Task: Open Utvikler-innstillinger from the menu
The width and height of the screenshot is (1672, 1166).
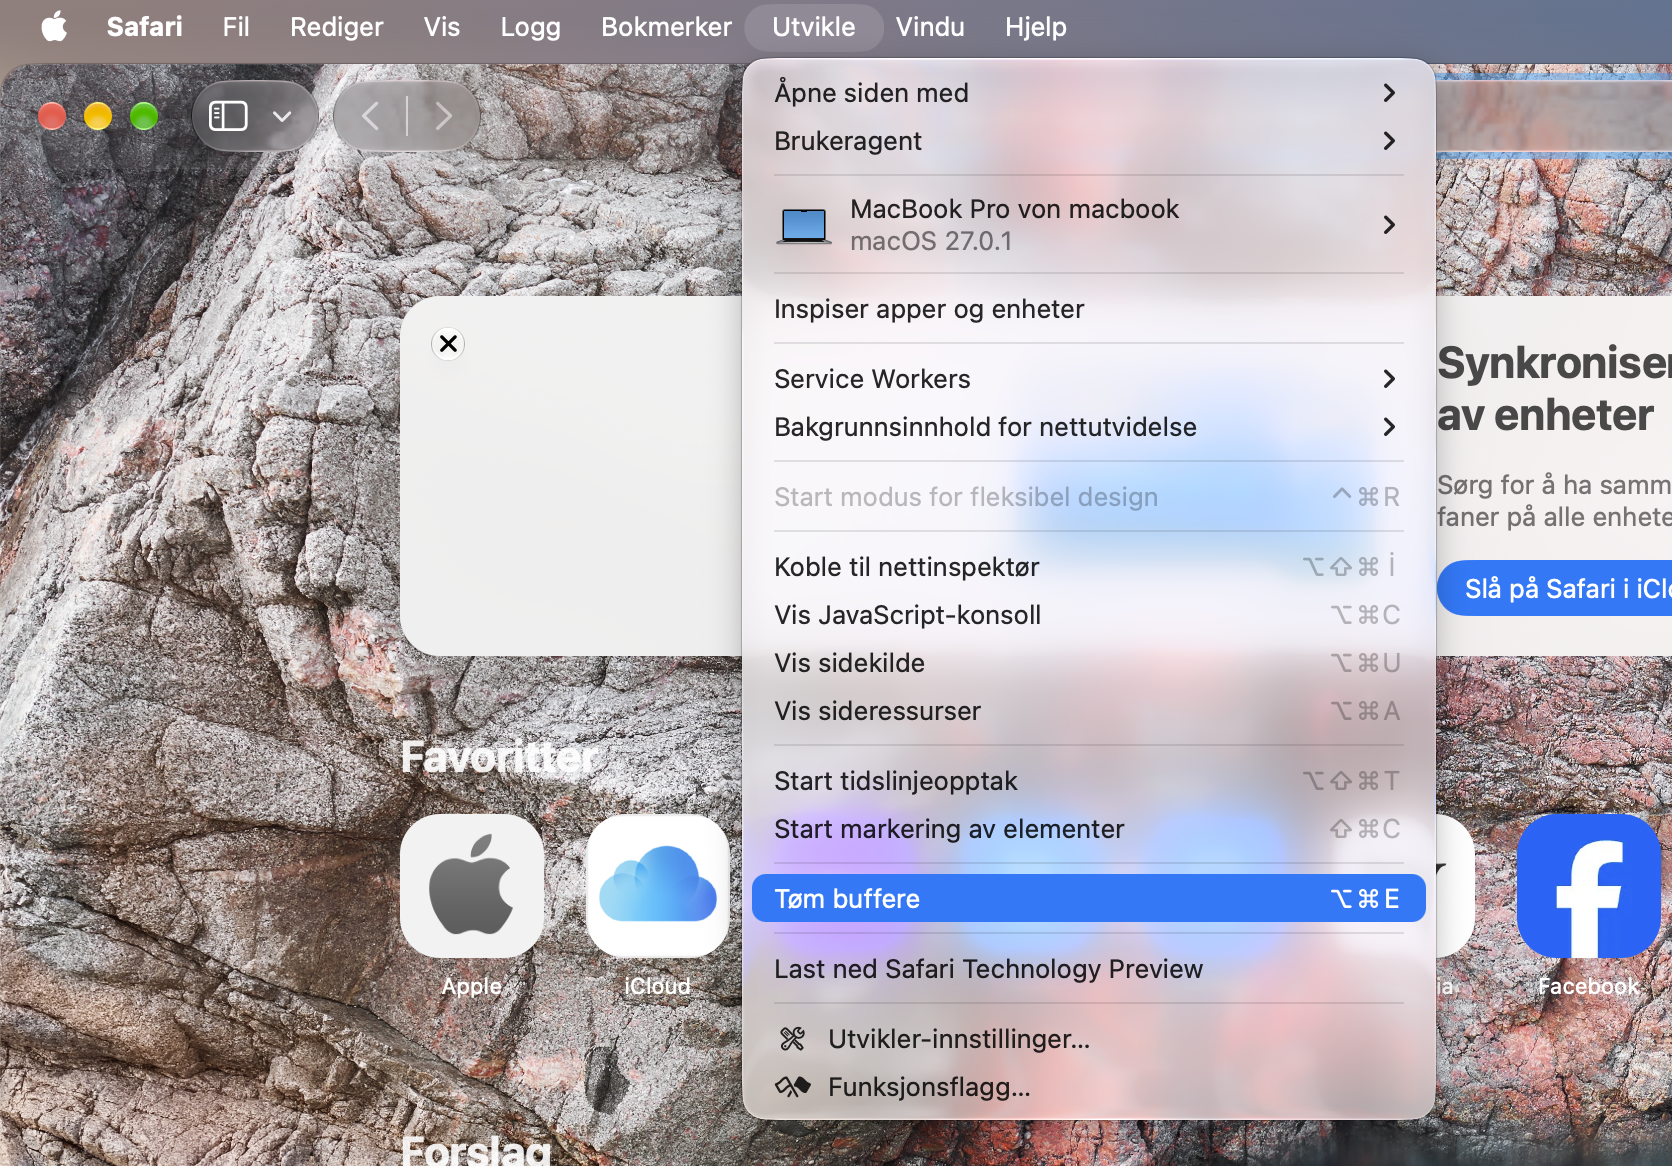Action: pos(1089,1039)
